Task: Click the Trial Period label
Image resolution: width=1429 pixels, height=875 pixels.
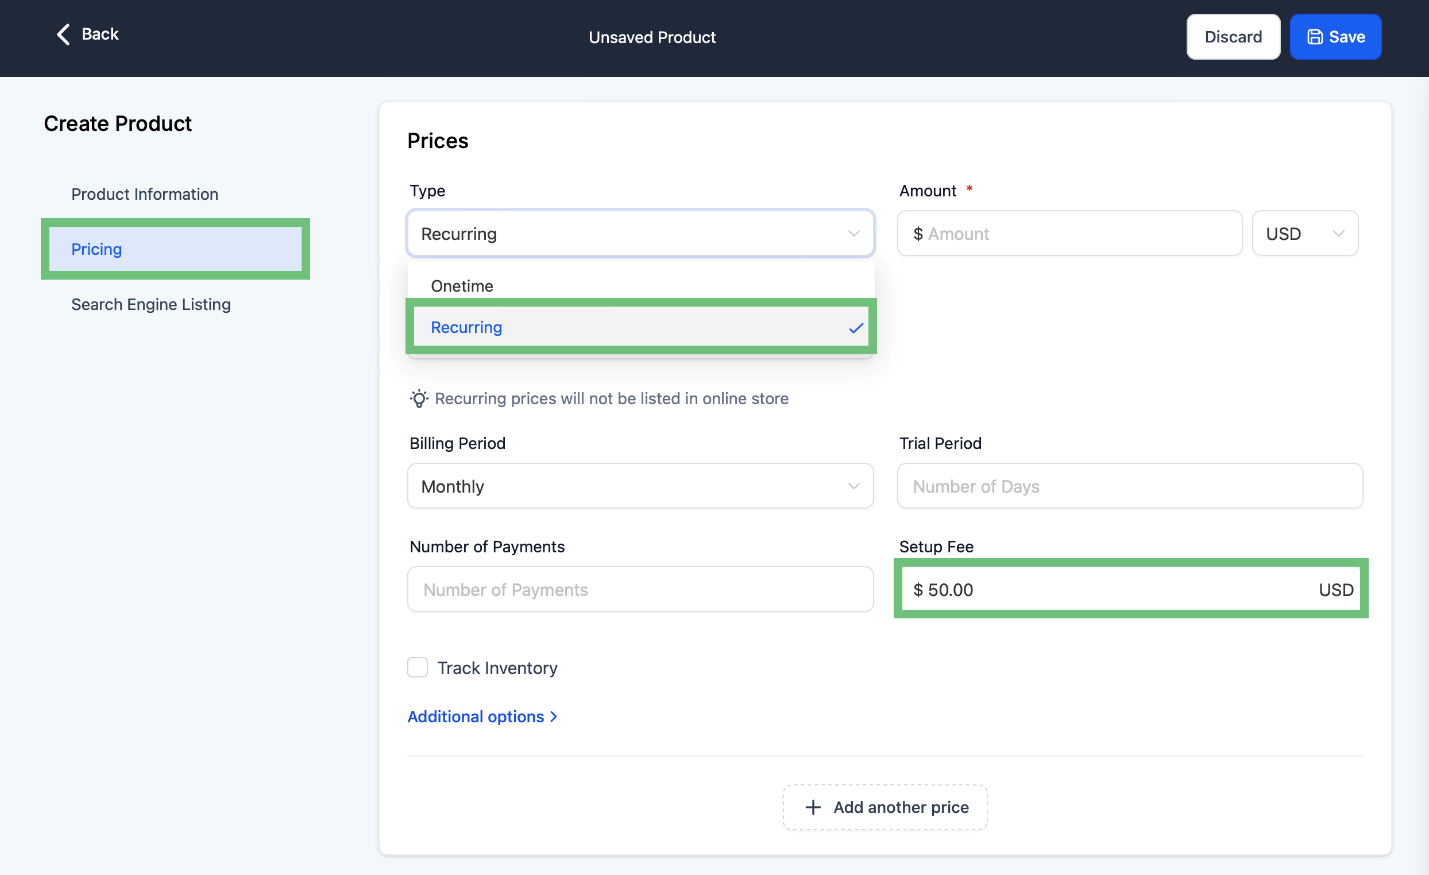Action: tap(940, 443)
